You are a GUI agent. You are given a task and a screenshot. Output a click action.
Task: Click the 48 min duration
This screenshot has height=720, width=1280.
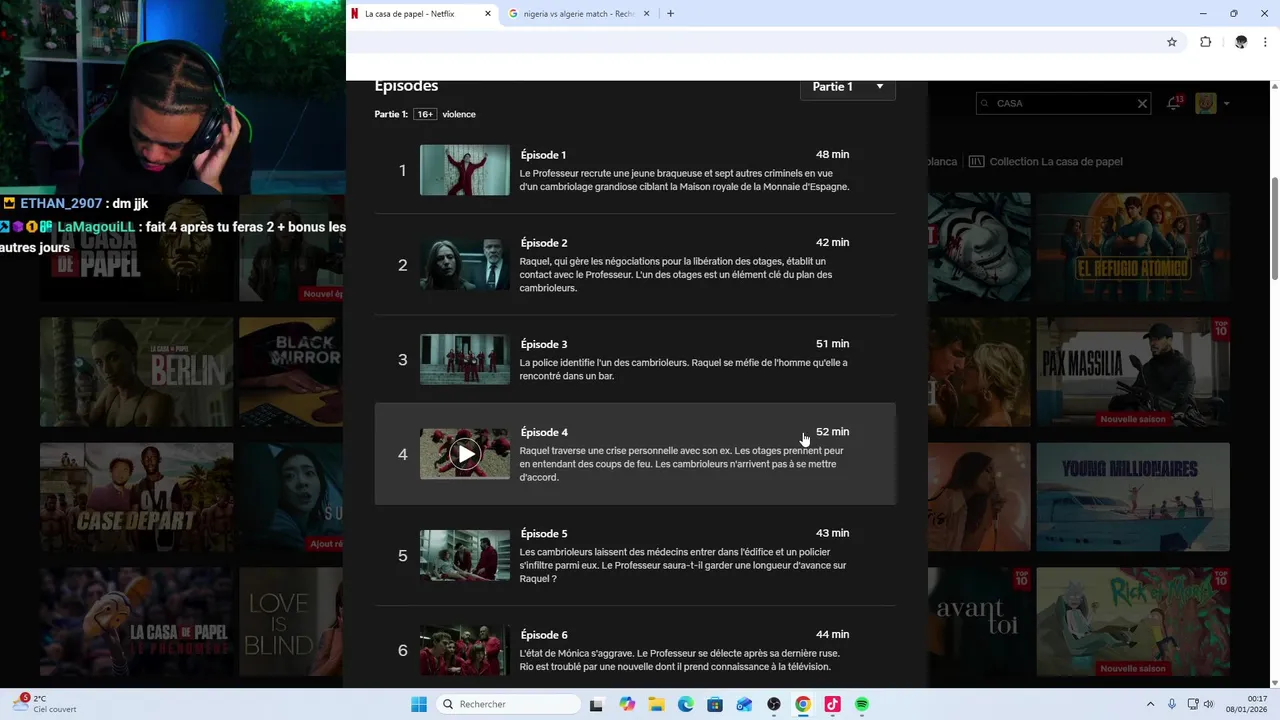832,154
